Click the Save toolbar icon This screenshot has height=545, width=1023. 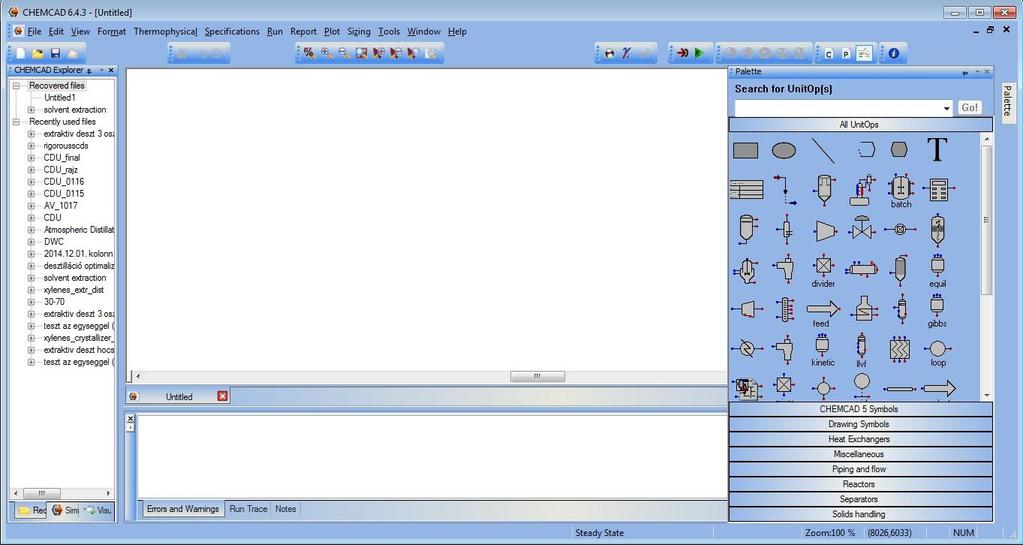click(x=55, y=54)
